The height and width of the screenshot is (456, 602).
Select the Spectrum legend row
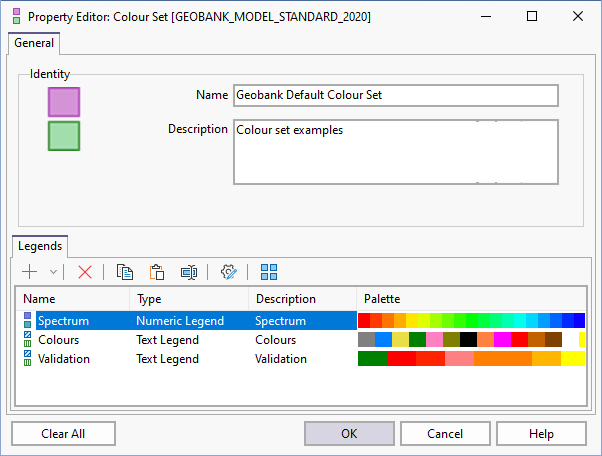pyautogui.click(x=301, y=321)
